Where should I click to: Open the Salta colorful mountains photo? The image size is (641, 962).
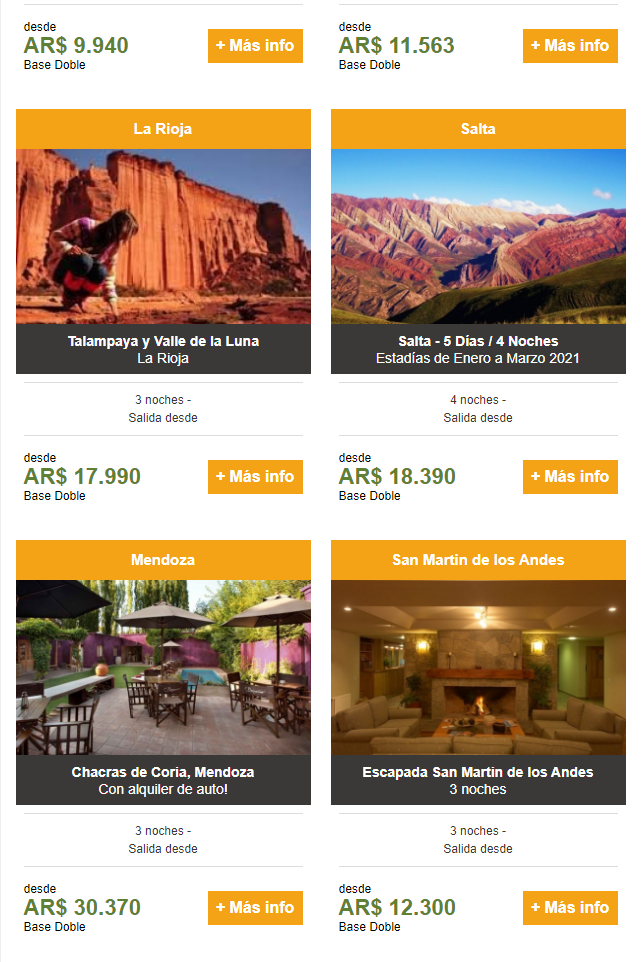(x=478, y=236)
